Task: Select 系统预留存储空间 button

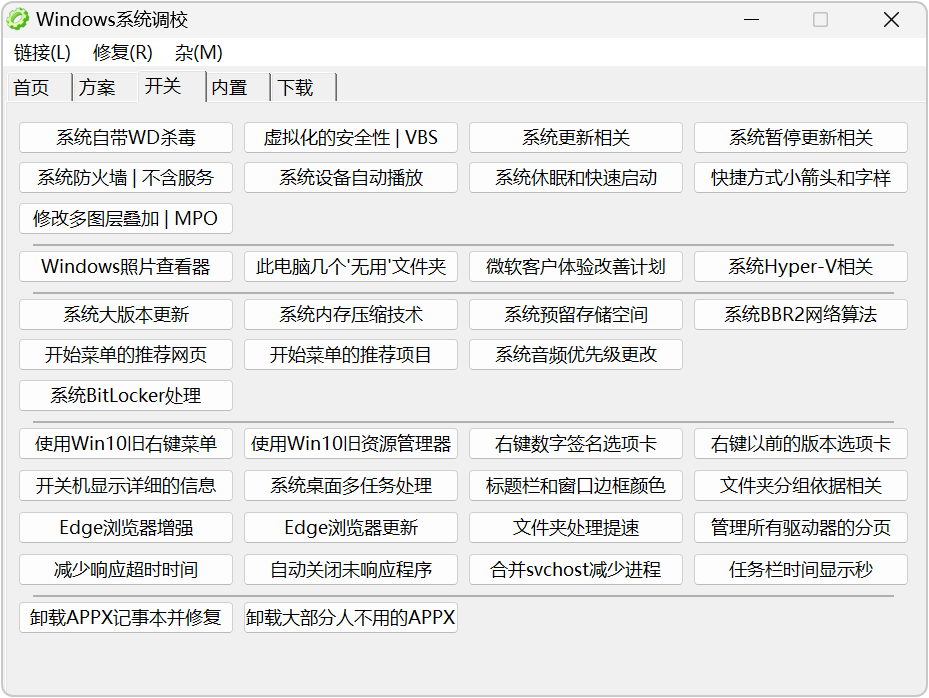Action: click(x=576, y=315)
